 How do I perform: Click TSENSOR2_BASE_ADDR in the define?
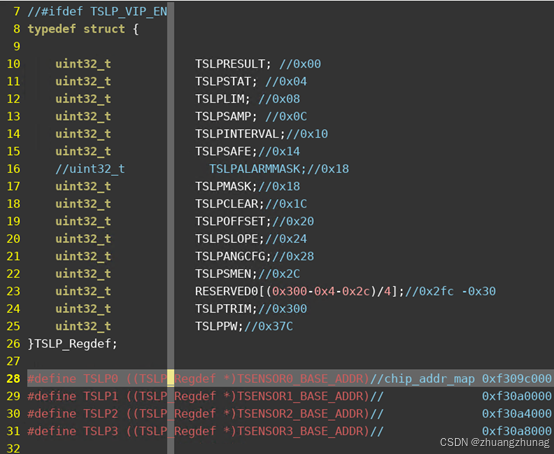coord(300,414)
